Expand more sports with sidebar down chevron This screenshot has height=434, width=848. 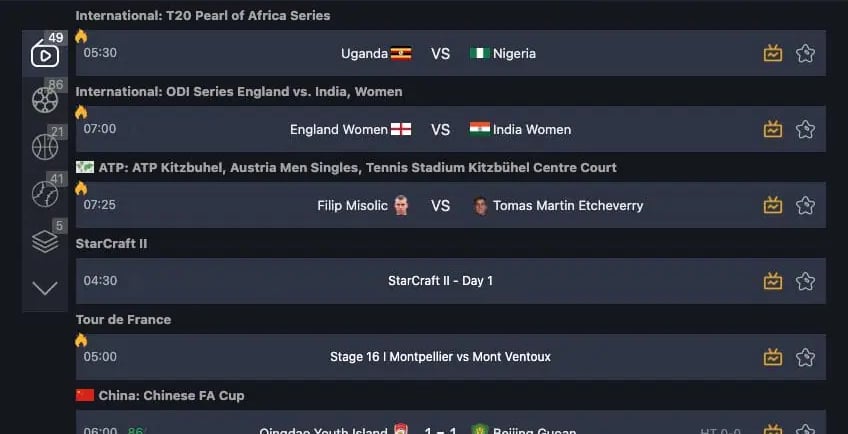tap(45, 288)
